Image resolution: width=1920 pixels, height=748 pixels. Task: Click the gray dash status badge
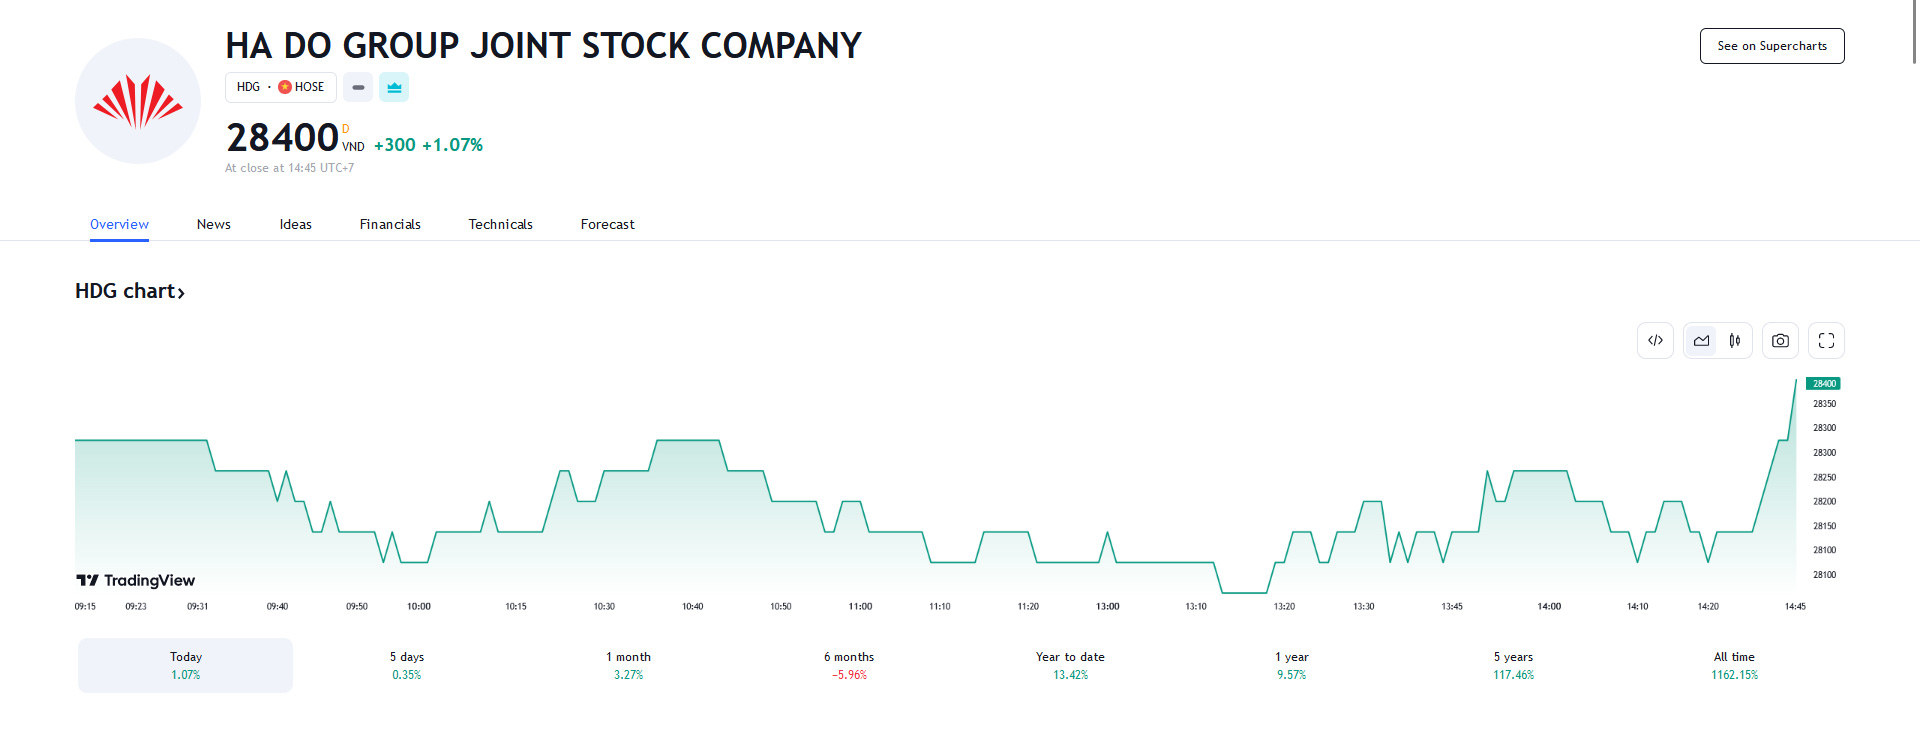358,88
